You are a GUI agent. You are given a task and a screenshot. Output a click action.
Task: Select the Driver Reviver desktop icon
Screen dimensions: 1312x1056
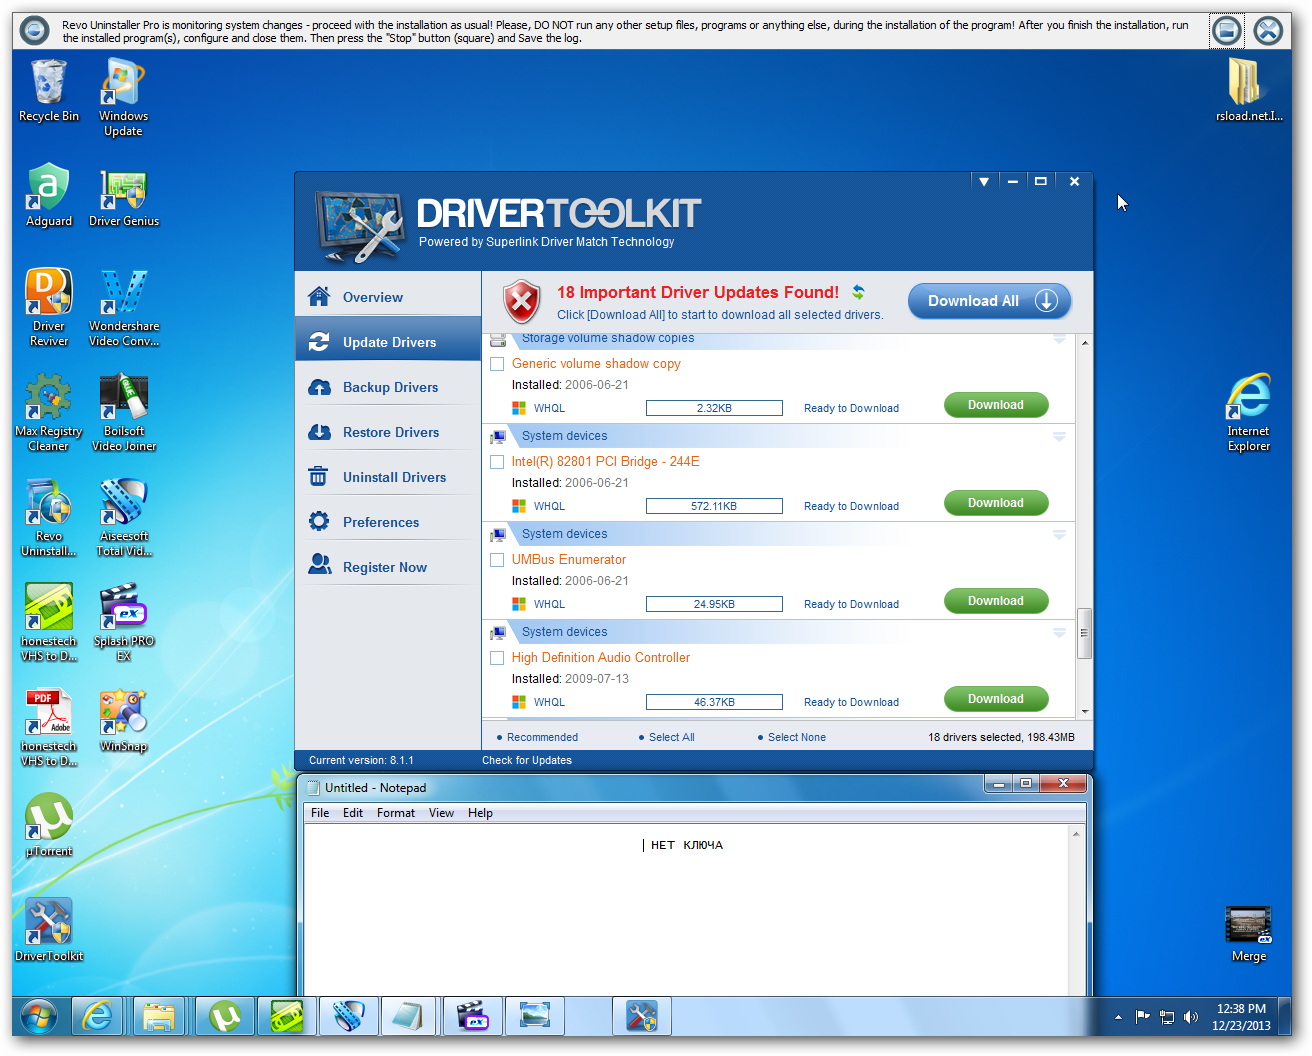[x=48, y=308]
